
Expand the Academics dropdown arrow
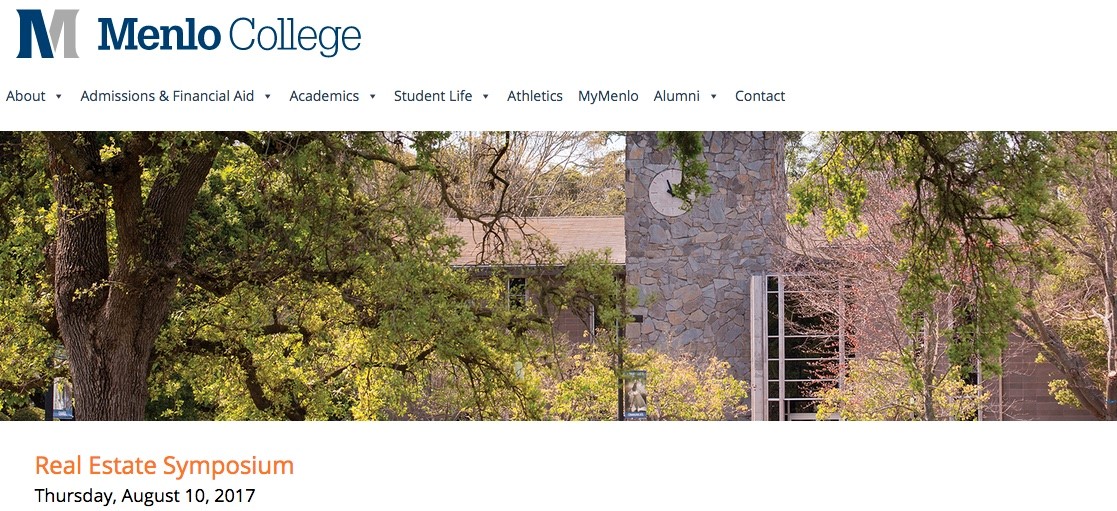pyautogui.click(x=372, y=97)
